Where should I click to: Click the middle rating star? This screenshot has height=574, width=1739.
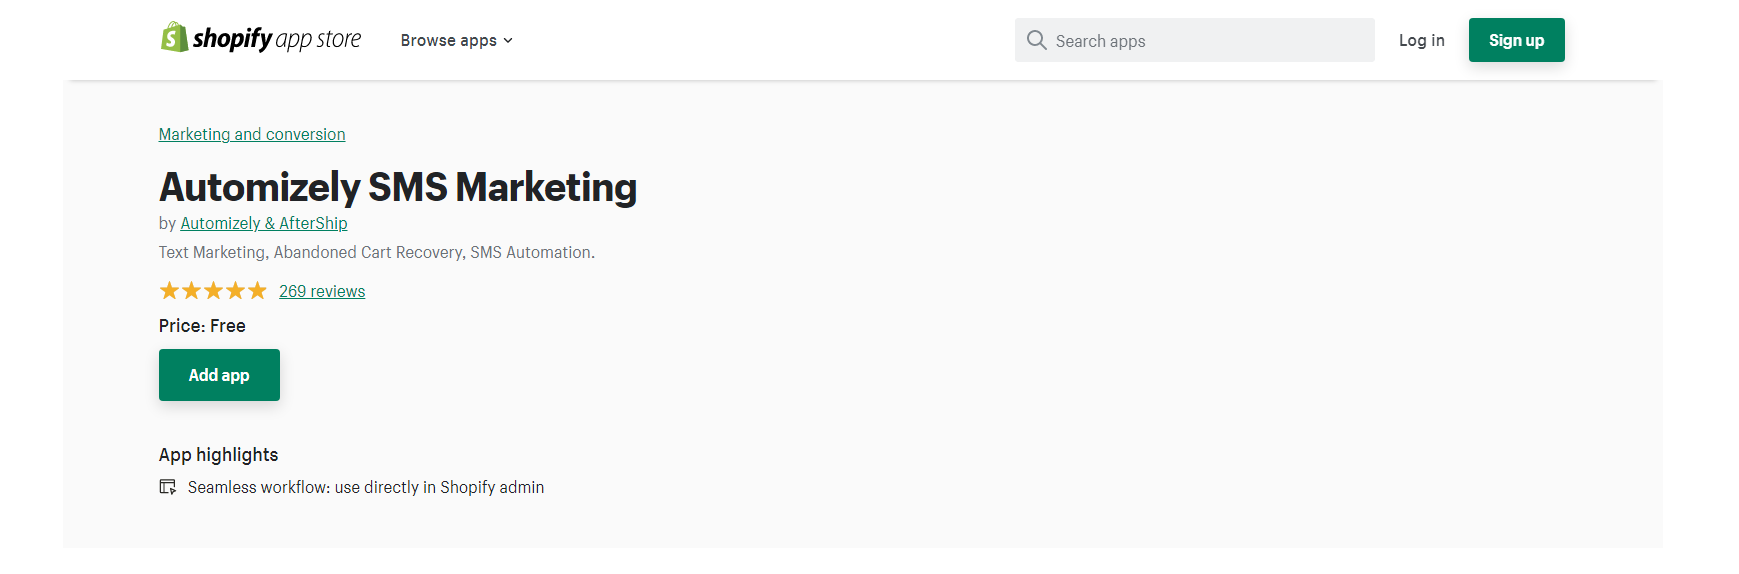click(x=213, y=291)
